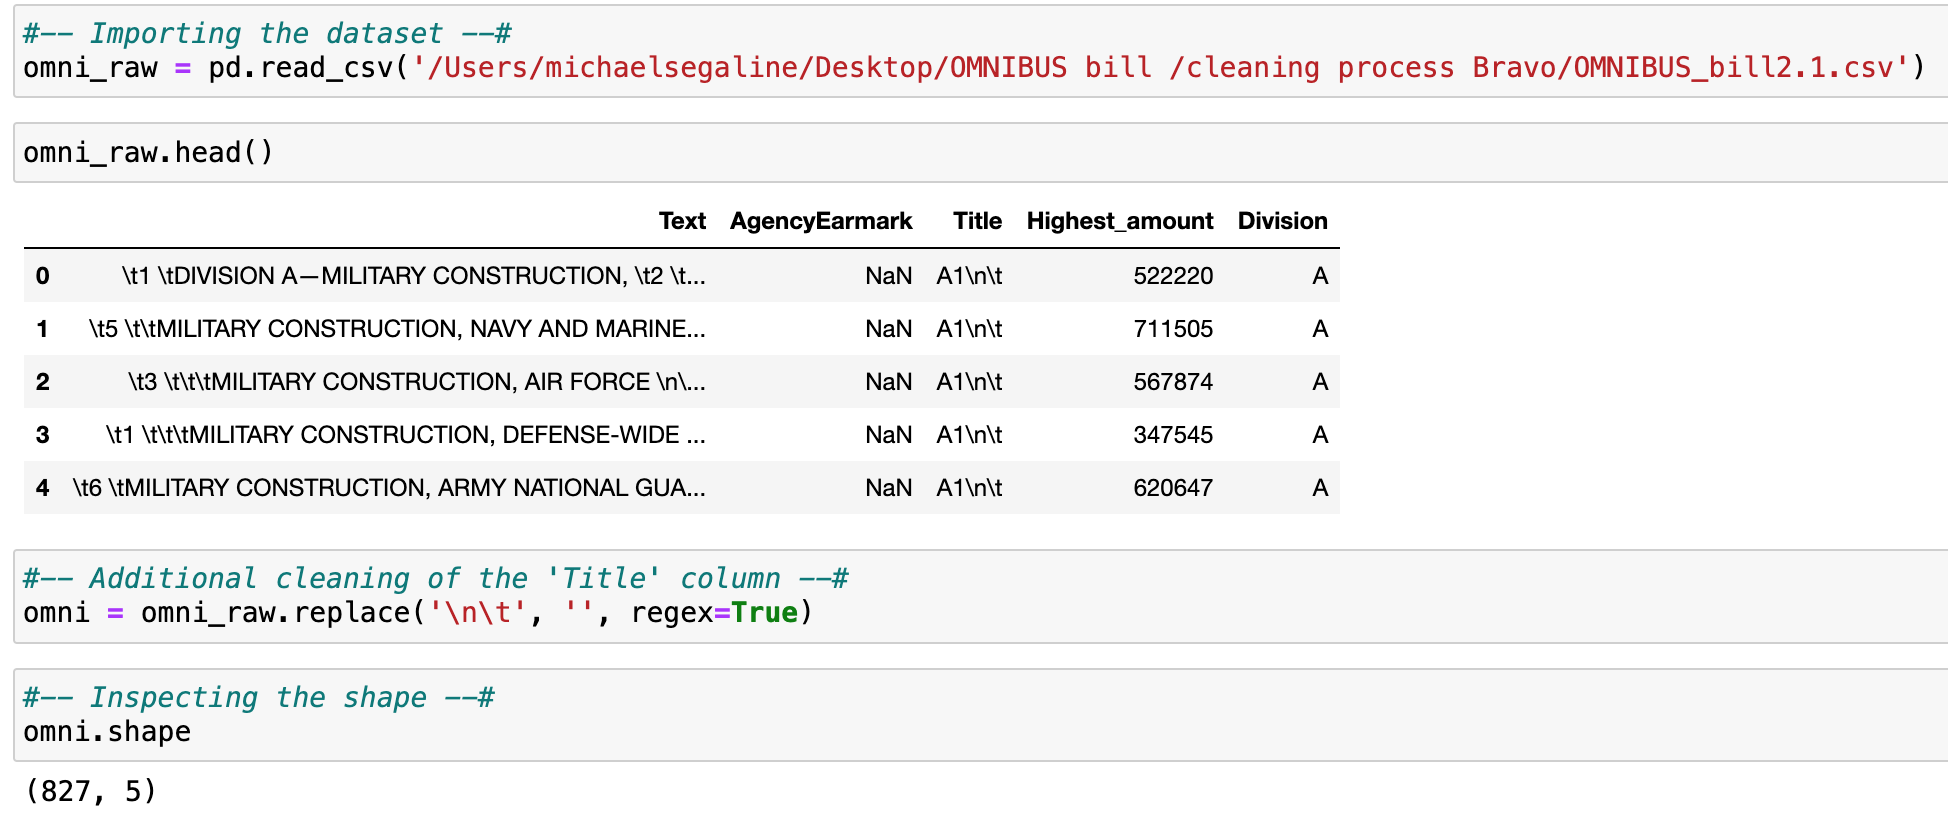Image resolution: width=1948 pixels, height=838 pixels.
Task: Click the 347545 amount cell
Action: pyautogui.click(x=1172, y=435)
